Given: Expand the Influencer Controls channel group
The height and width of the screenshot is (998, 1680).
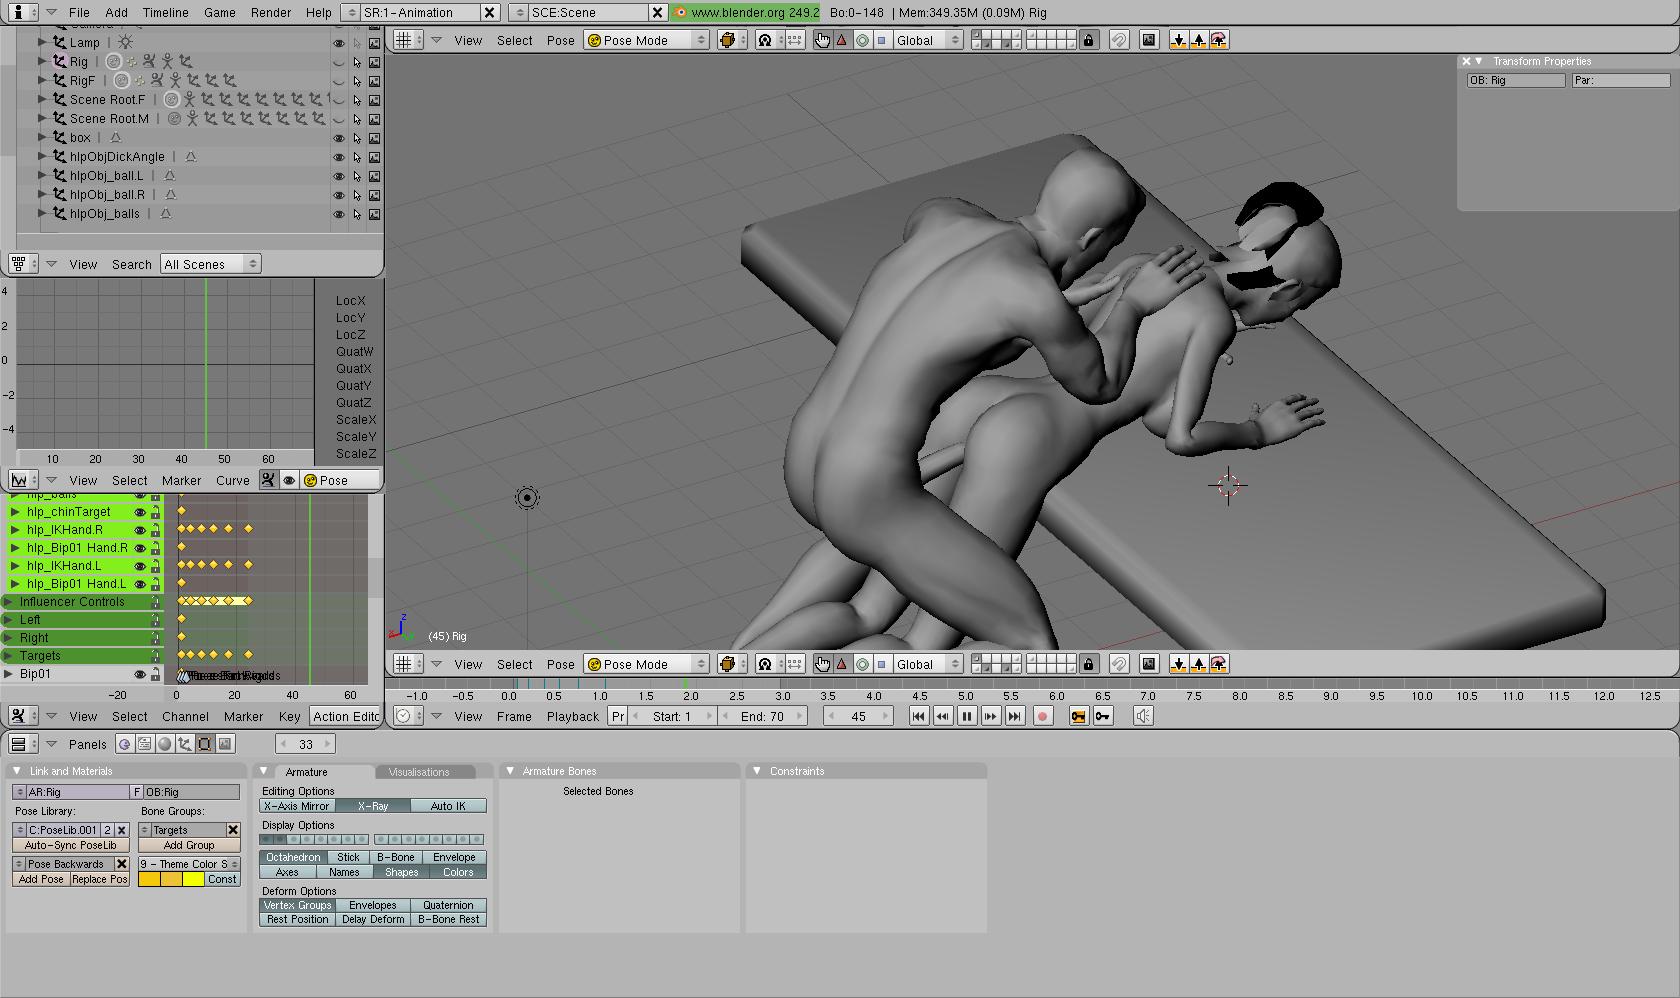Looking at the screenshot, I should click(8, 602).
